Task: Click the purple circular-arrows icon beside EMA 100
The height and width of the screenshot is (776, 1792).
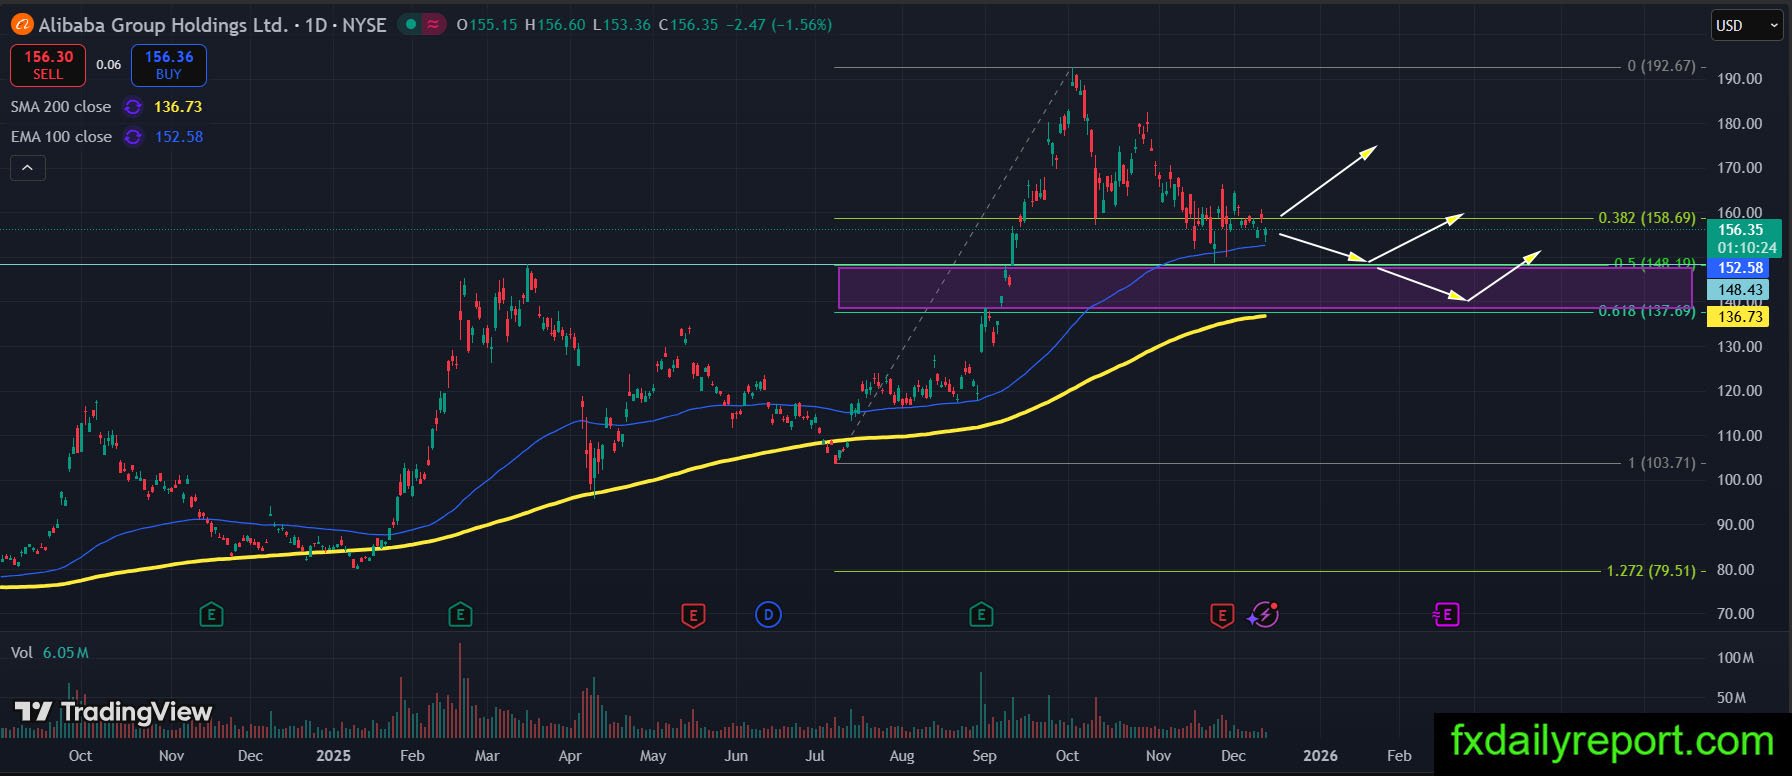Action: [x=132, y=137]
